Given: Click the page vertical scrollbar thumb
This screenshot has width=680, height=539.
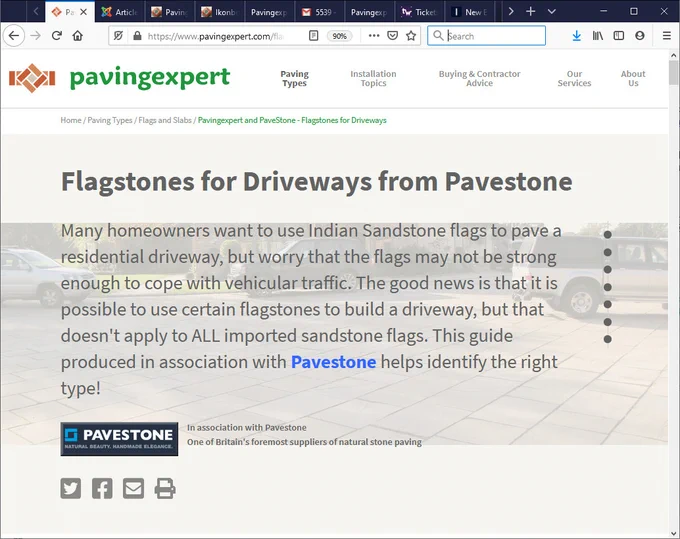Looking at the screenshot, I should (673, 72).
